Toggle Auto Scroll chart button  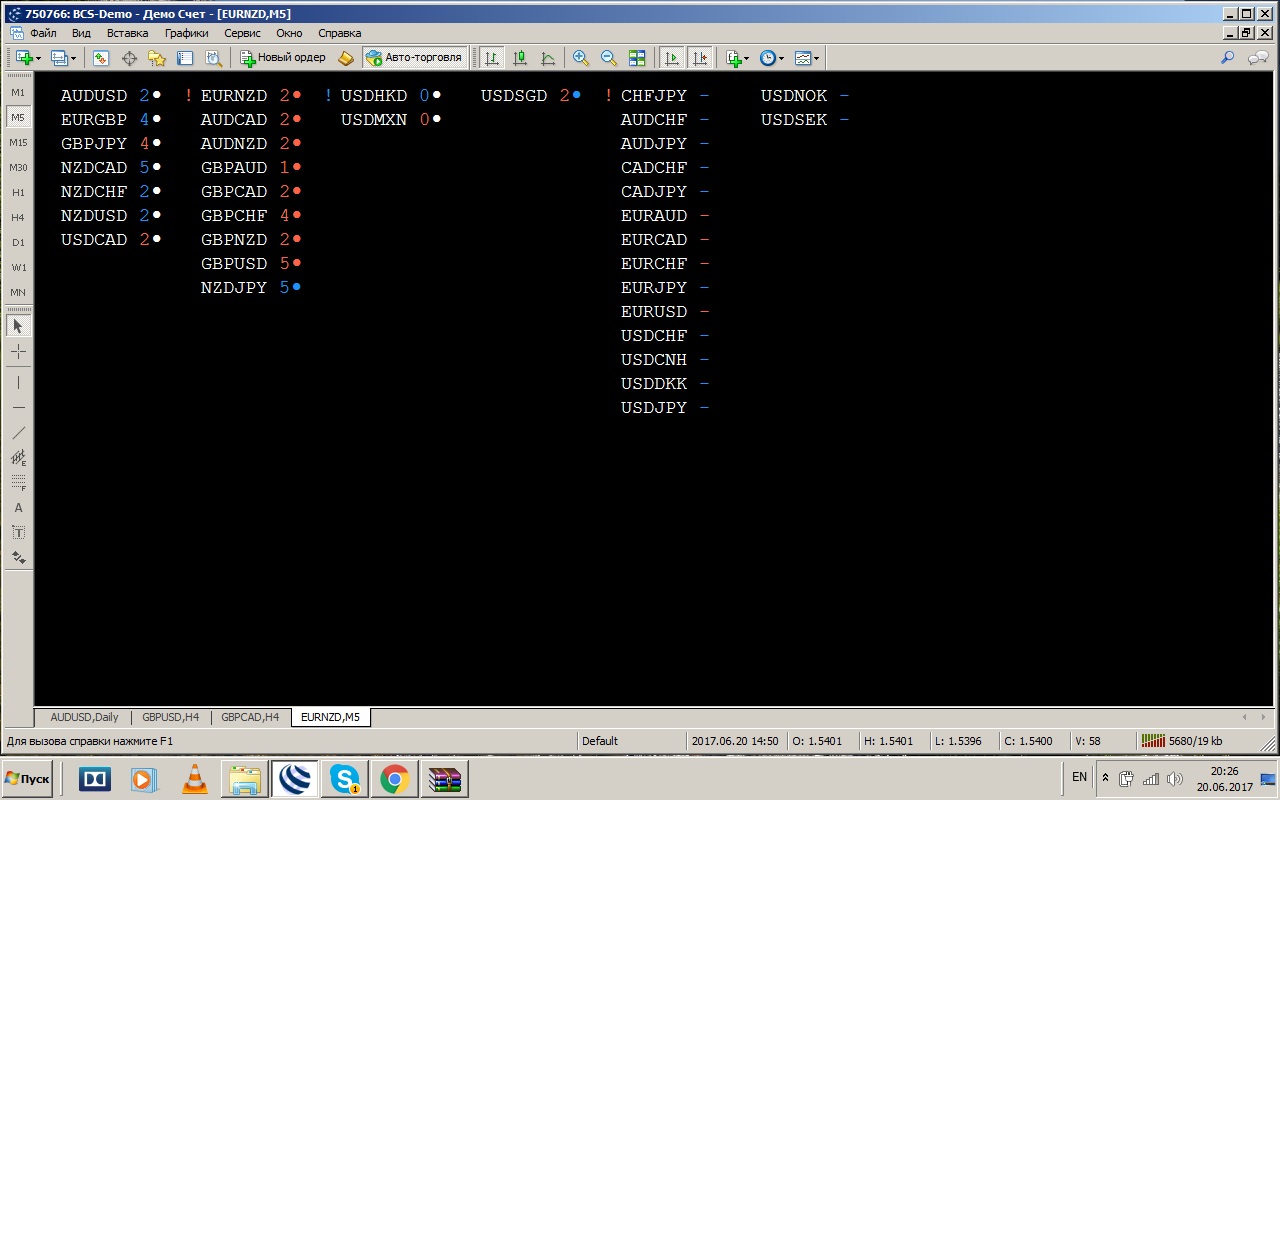click(x=672, y=58)
